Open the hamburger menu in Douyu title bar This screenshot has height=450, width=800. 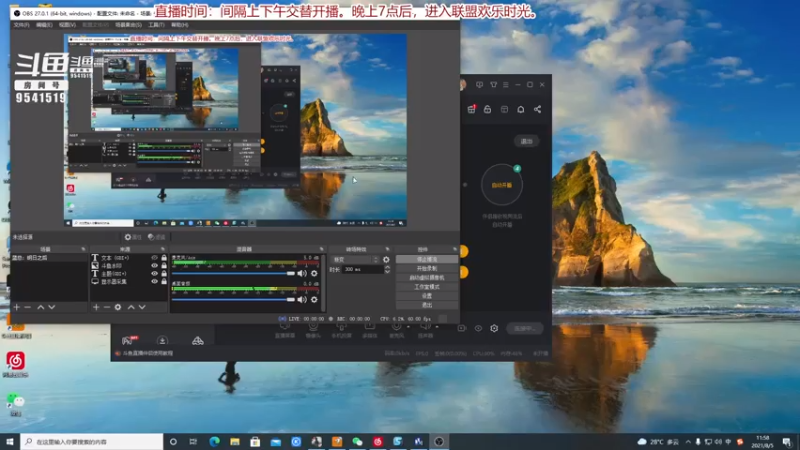(506, 85)
